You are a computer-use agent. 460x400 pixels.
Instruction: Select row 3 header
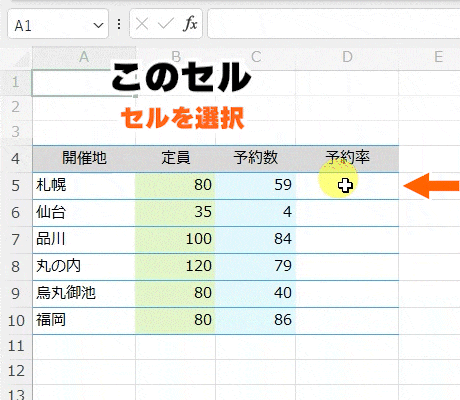16,132
